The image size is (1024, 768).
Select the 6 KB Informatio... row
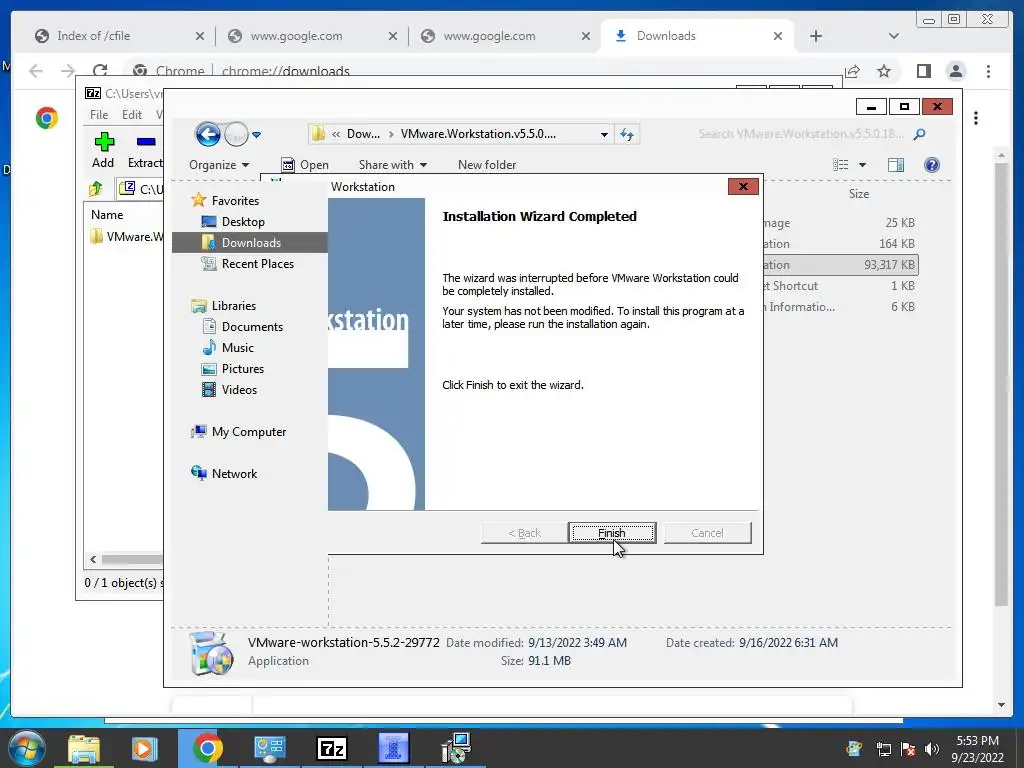click(x=840, y=306)
